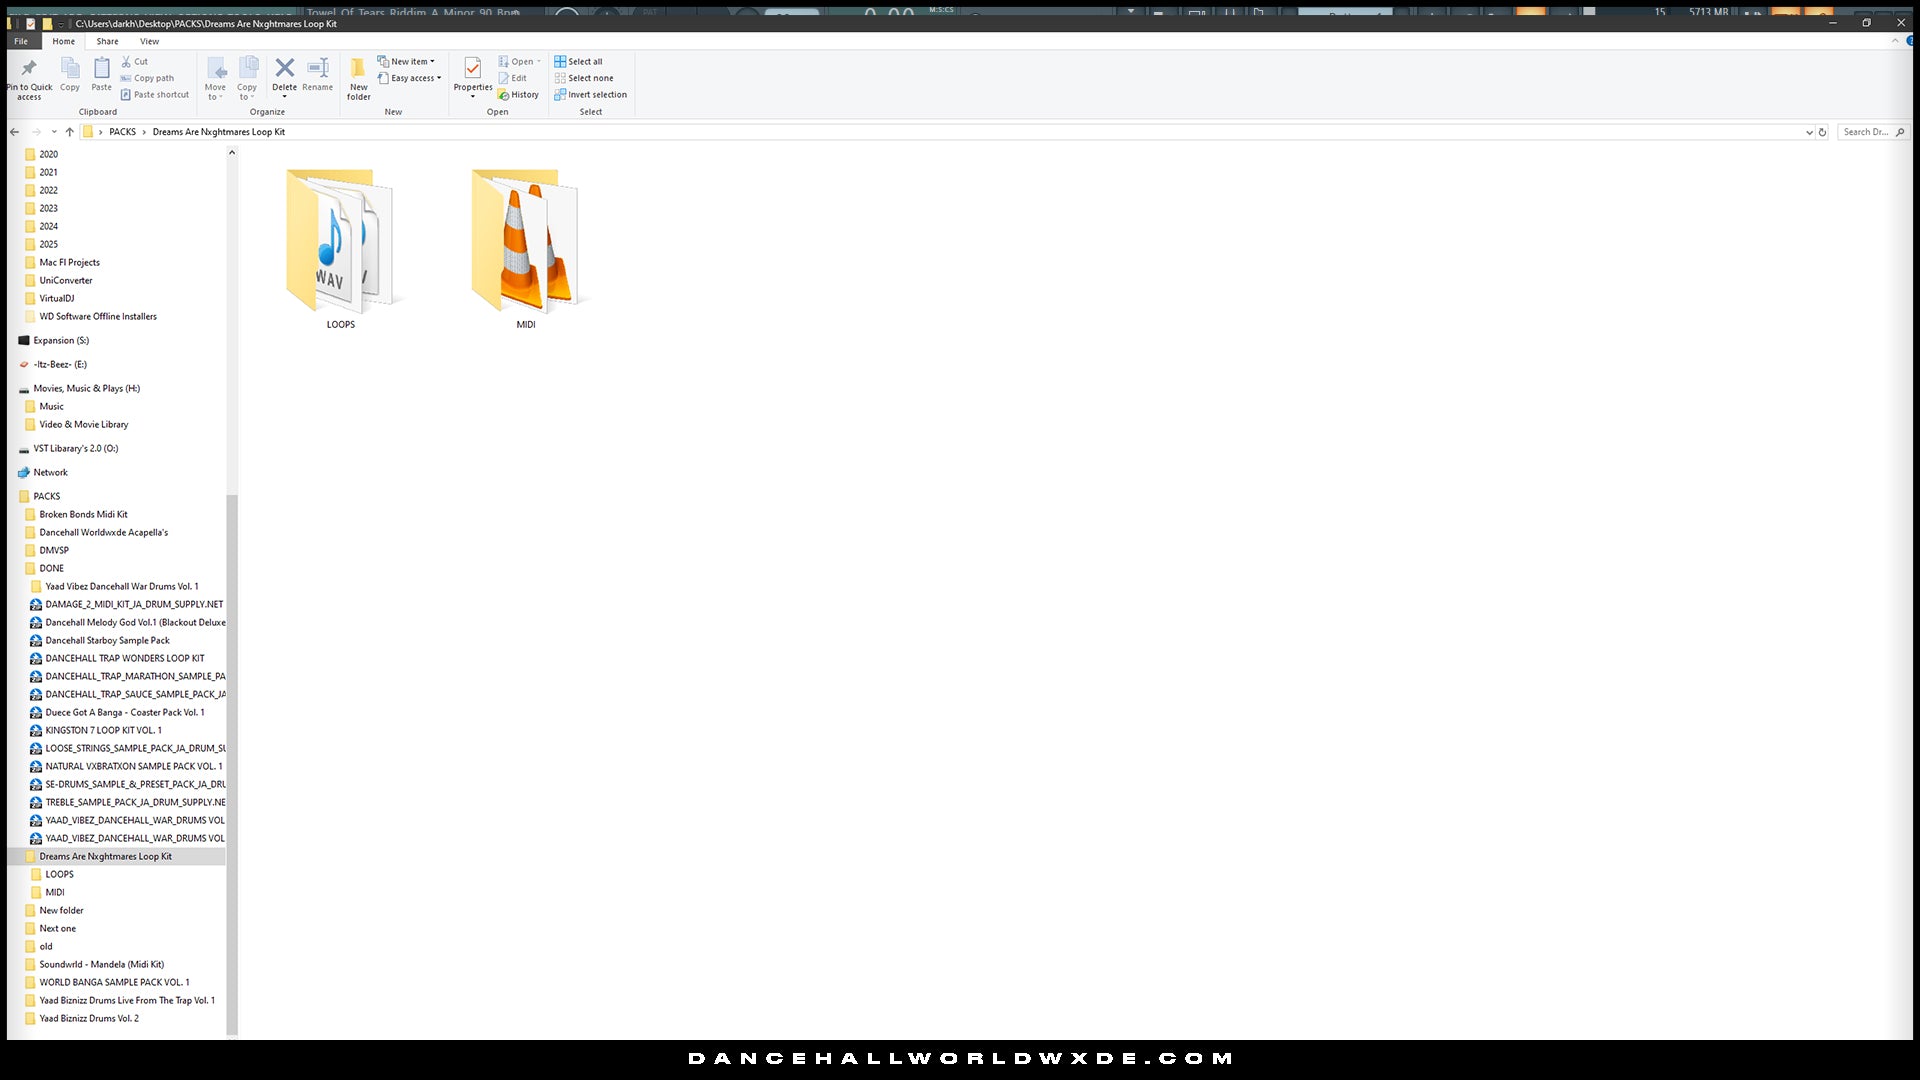
Task: Click the refresh icon beside the address bar
Action: (1822, 132)
